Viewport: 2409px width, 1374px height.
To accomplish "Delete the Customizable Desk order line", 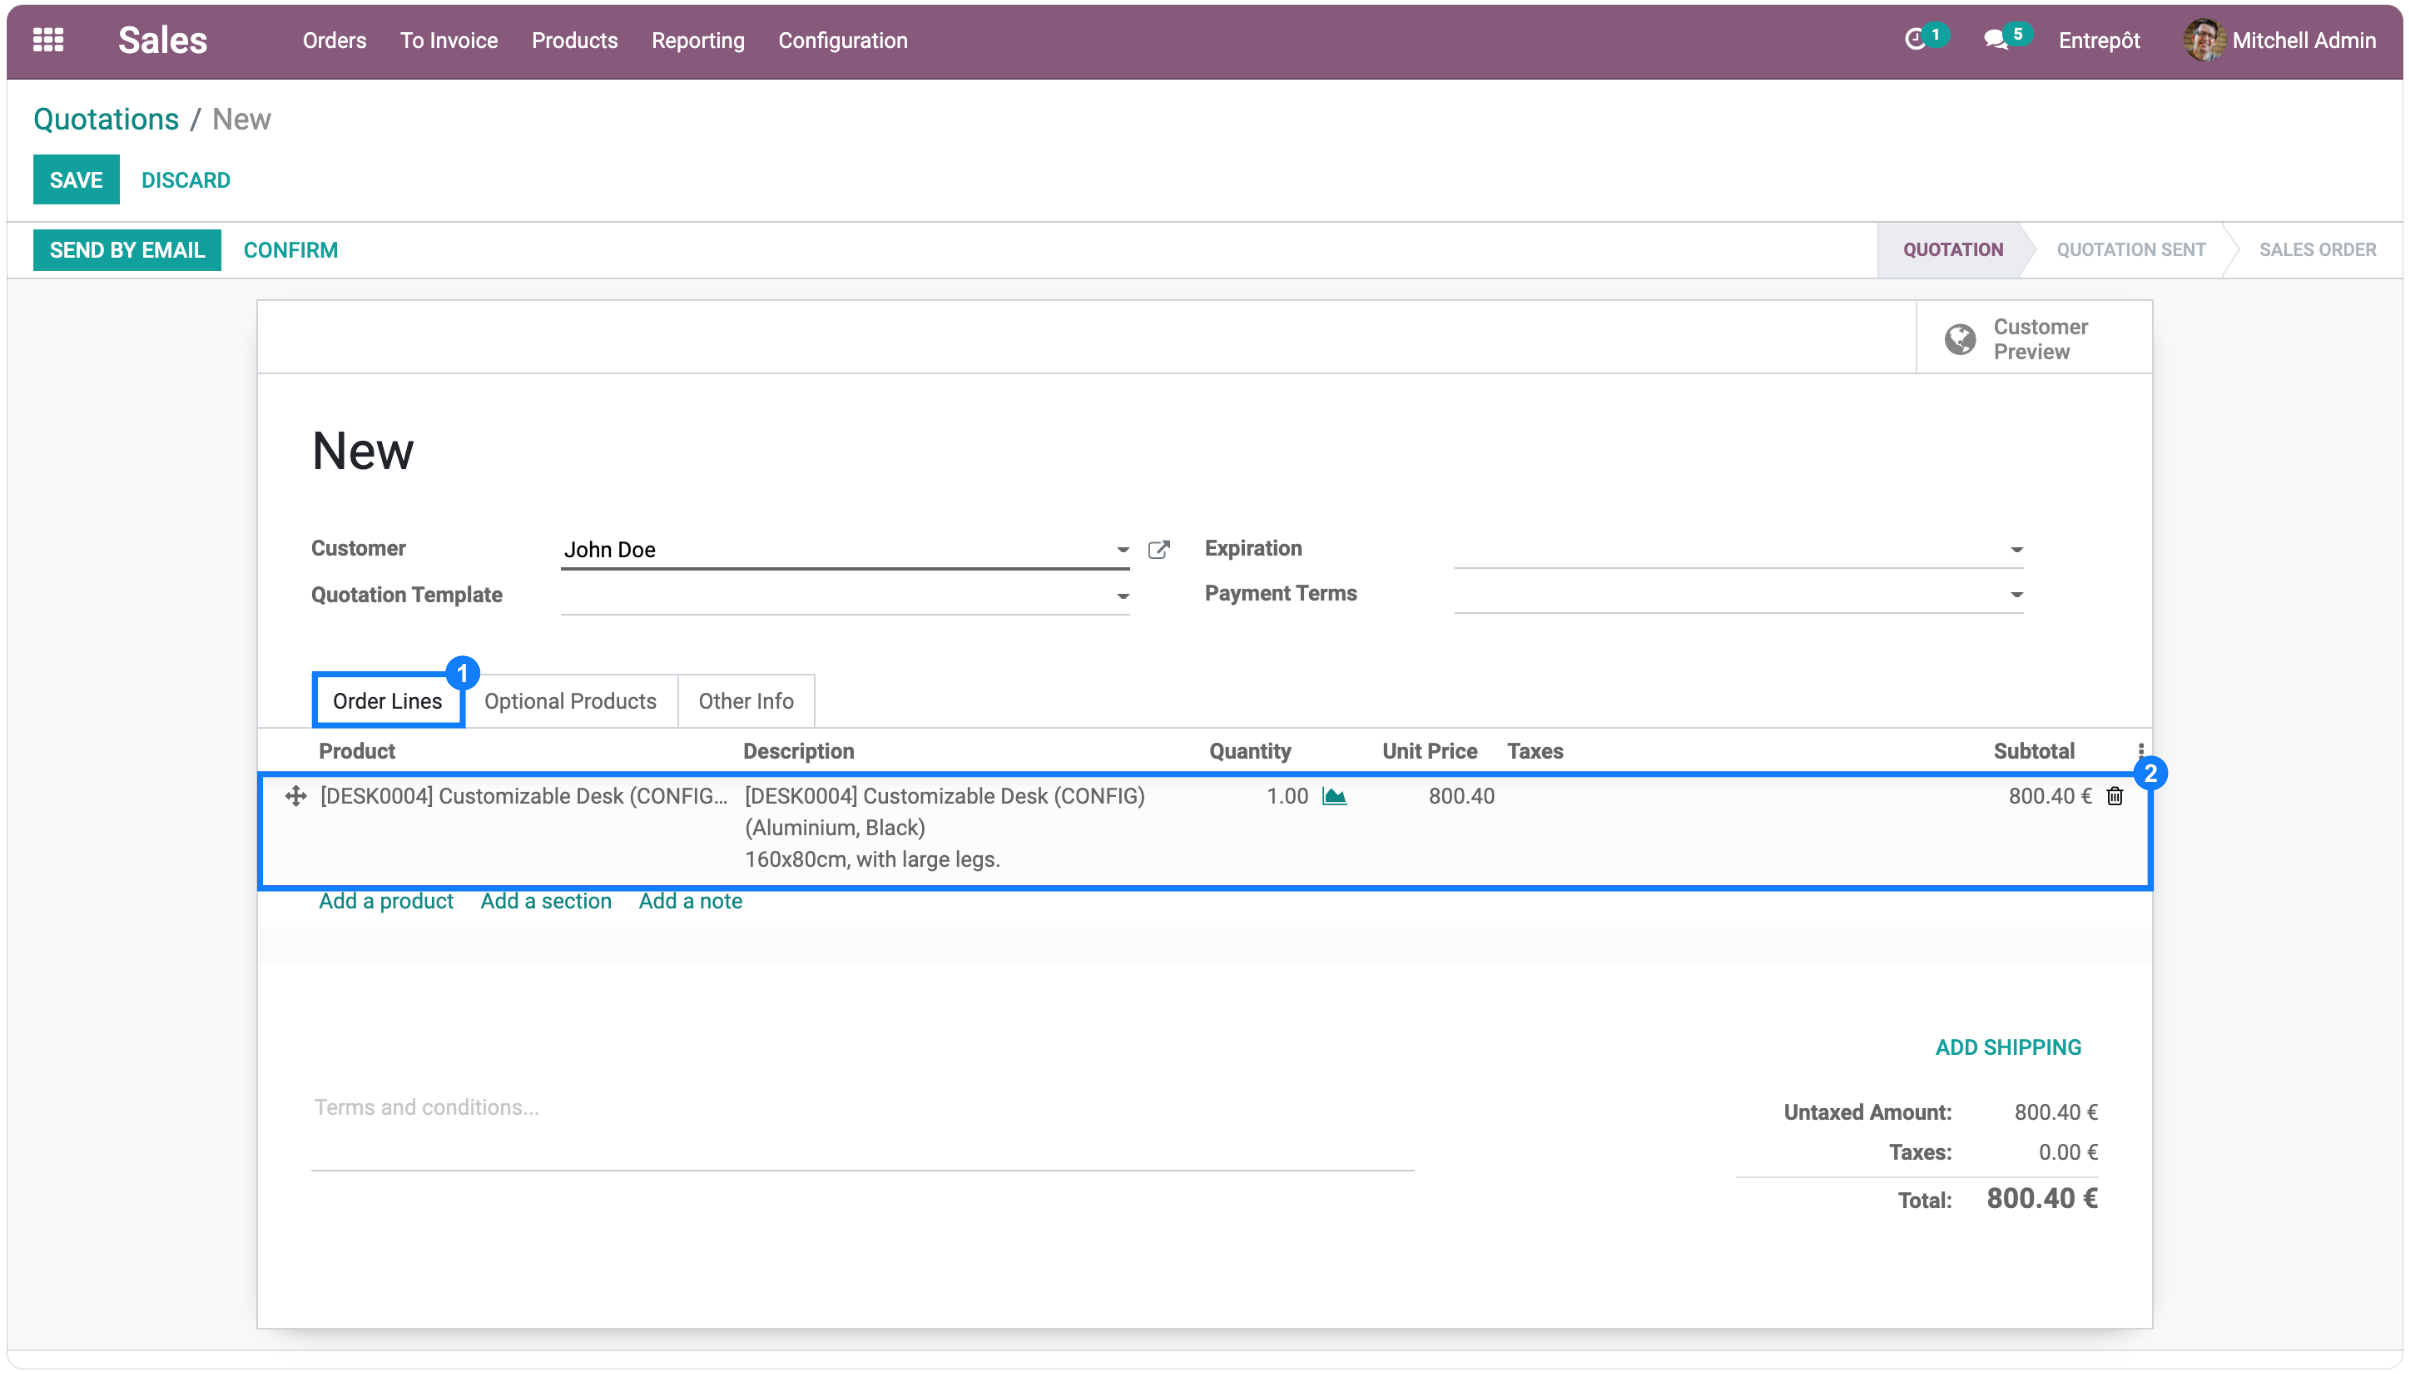I will 2114,796.
